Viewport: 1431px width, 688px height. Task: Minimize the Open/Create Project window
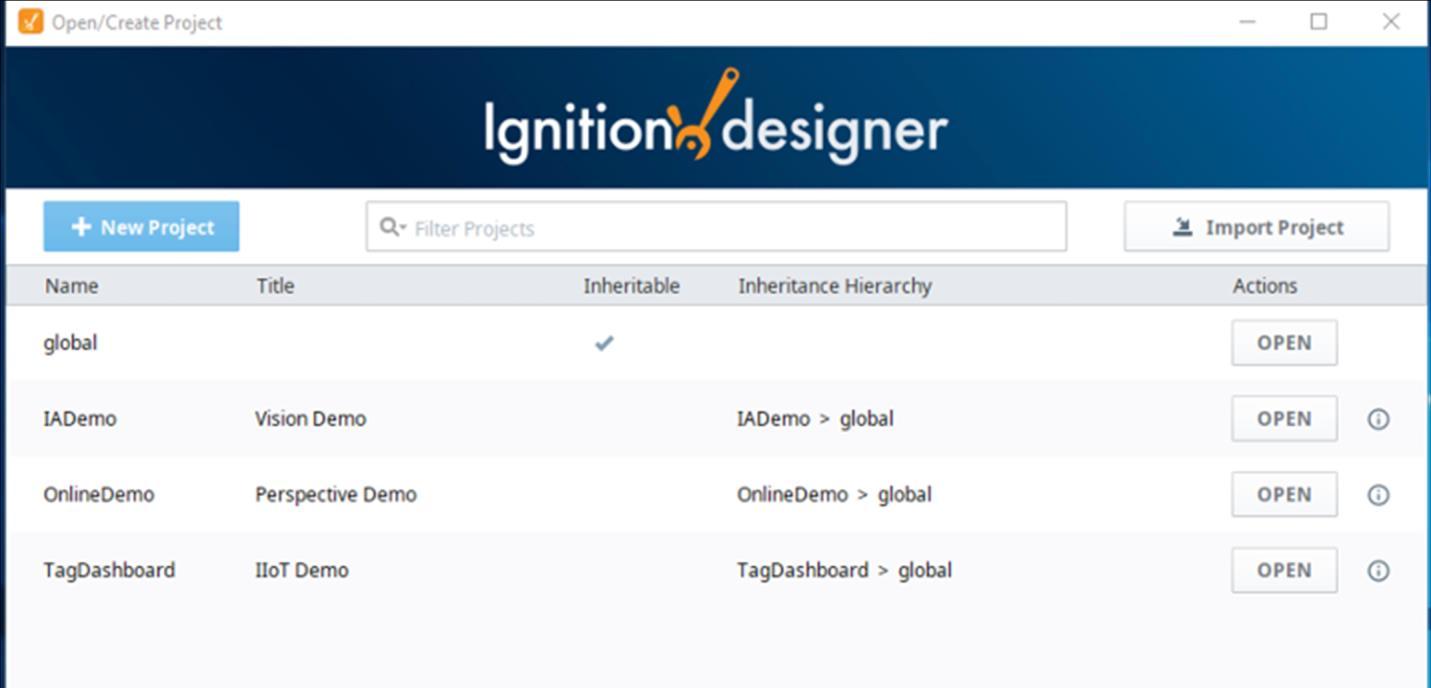pos(1247,21)
